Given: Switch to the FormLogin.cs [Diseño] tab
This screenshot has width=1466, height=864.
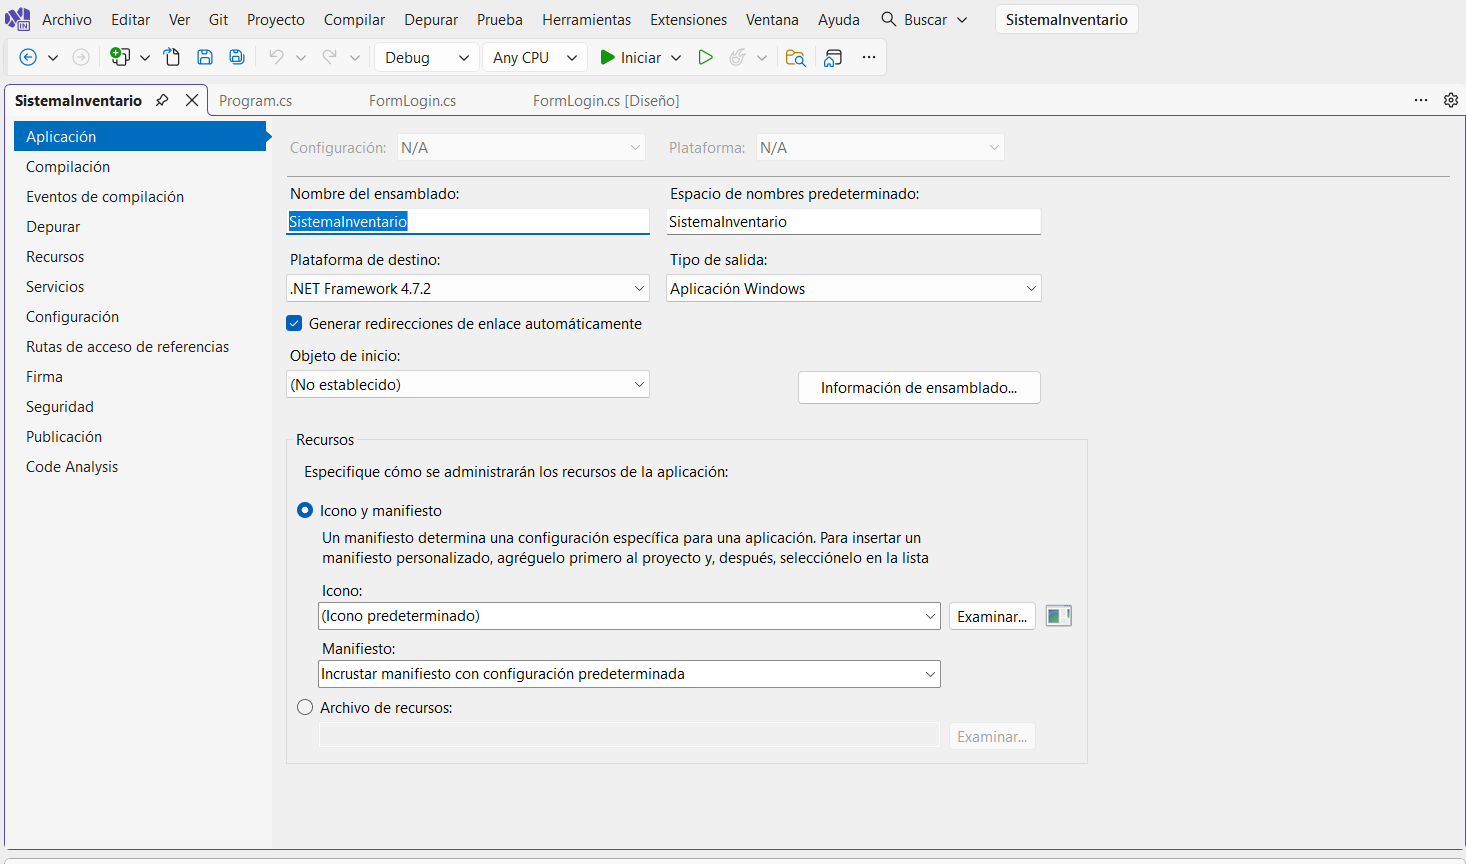Looking at the screenshot, I should (x=605, y=100).
